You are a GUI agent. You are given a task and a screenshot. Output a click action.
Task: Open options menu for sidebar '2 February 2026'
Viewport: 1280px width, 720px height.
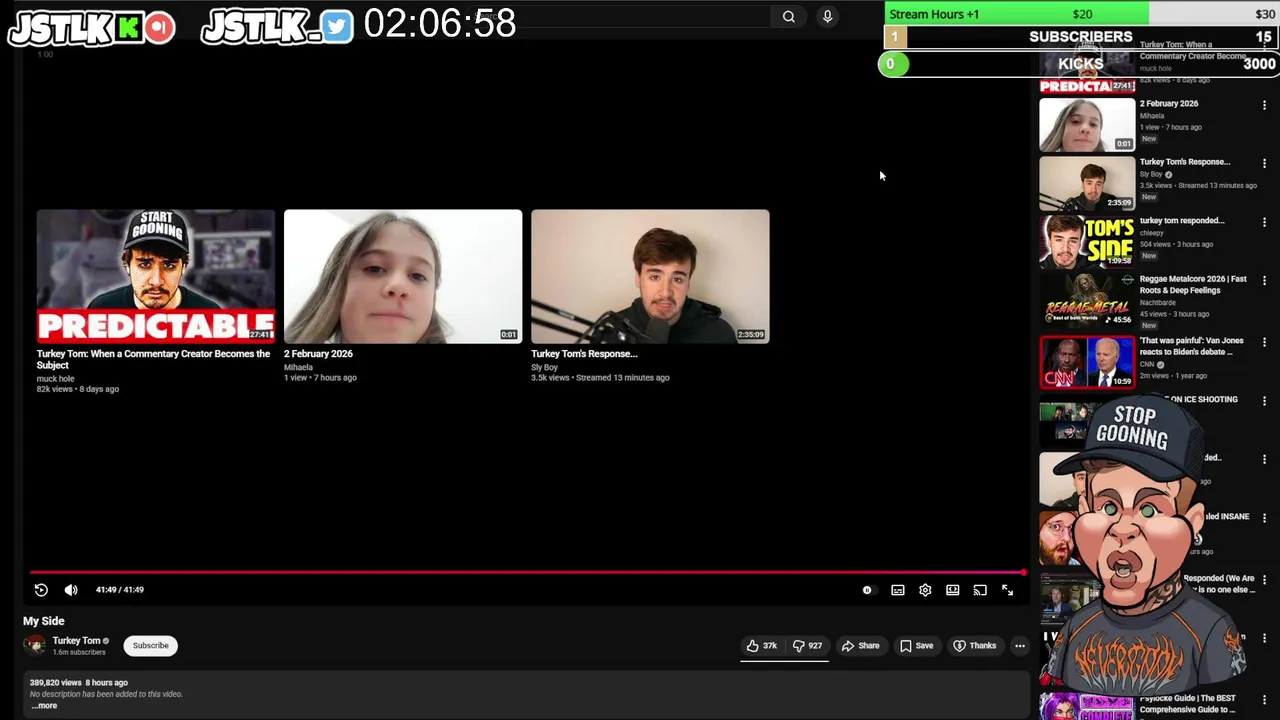(1264, 105)
